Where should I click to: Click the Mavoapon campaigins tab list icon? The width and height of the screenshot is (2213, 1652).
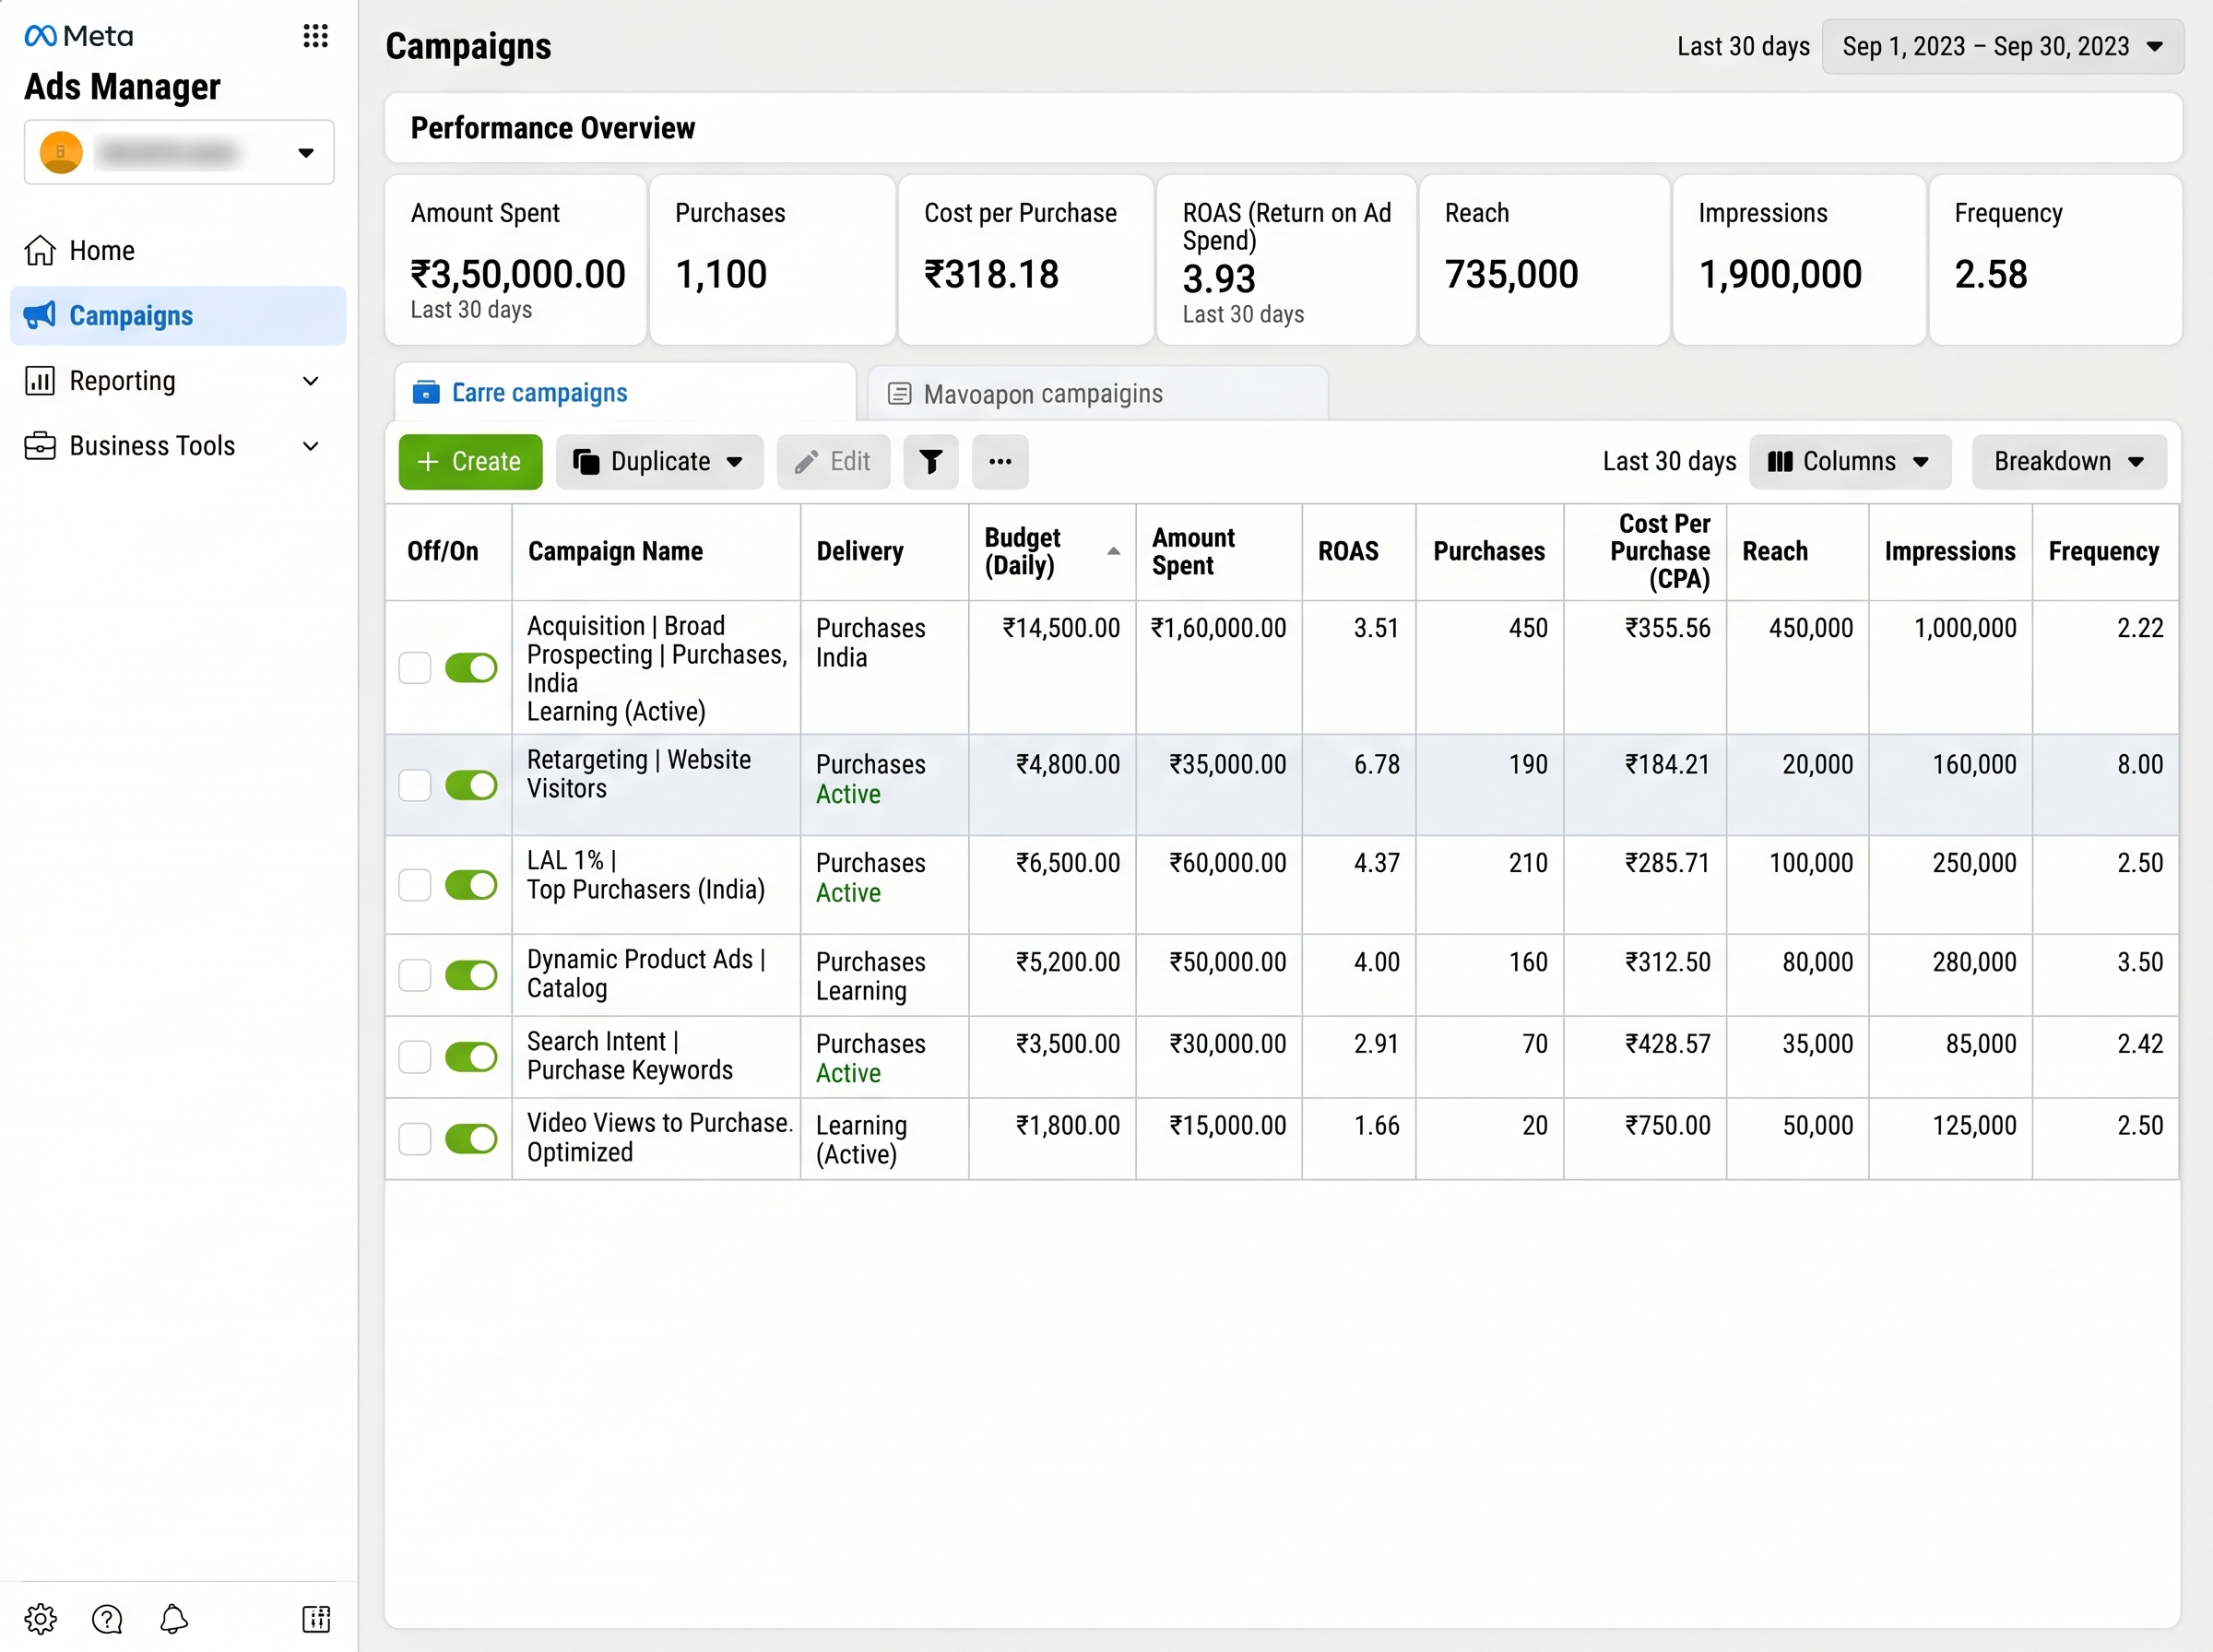pos(900,394)
